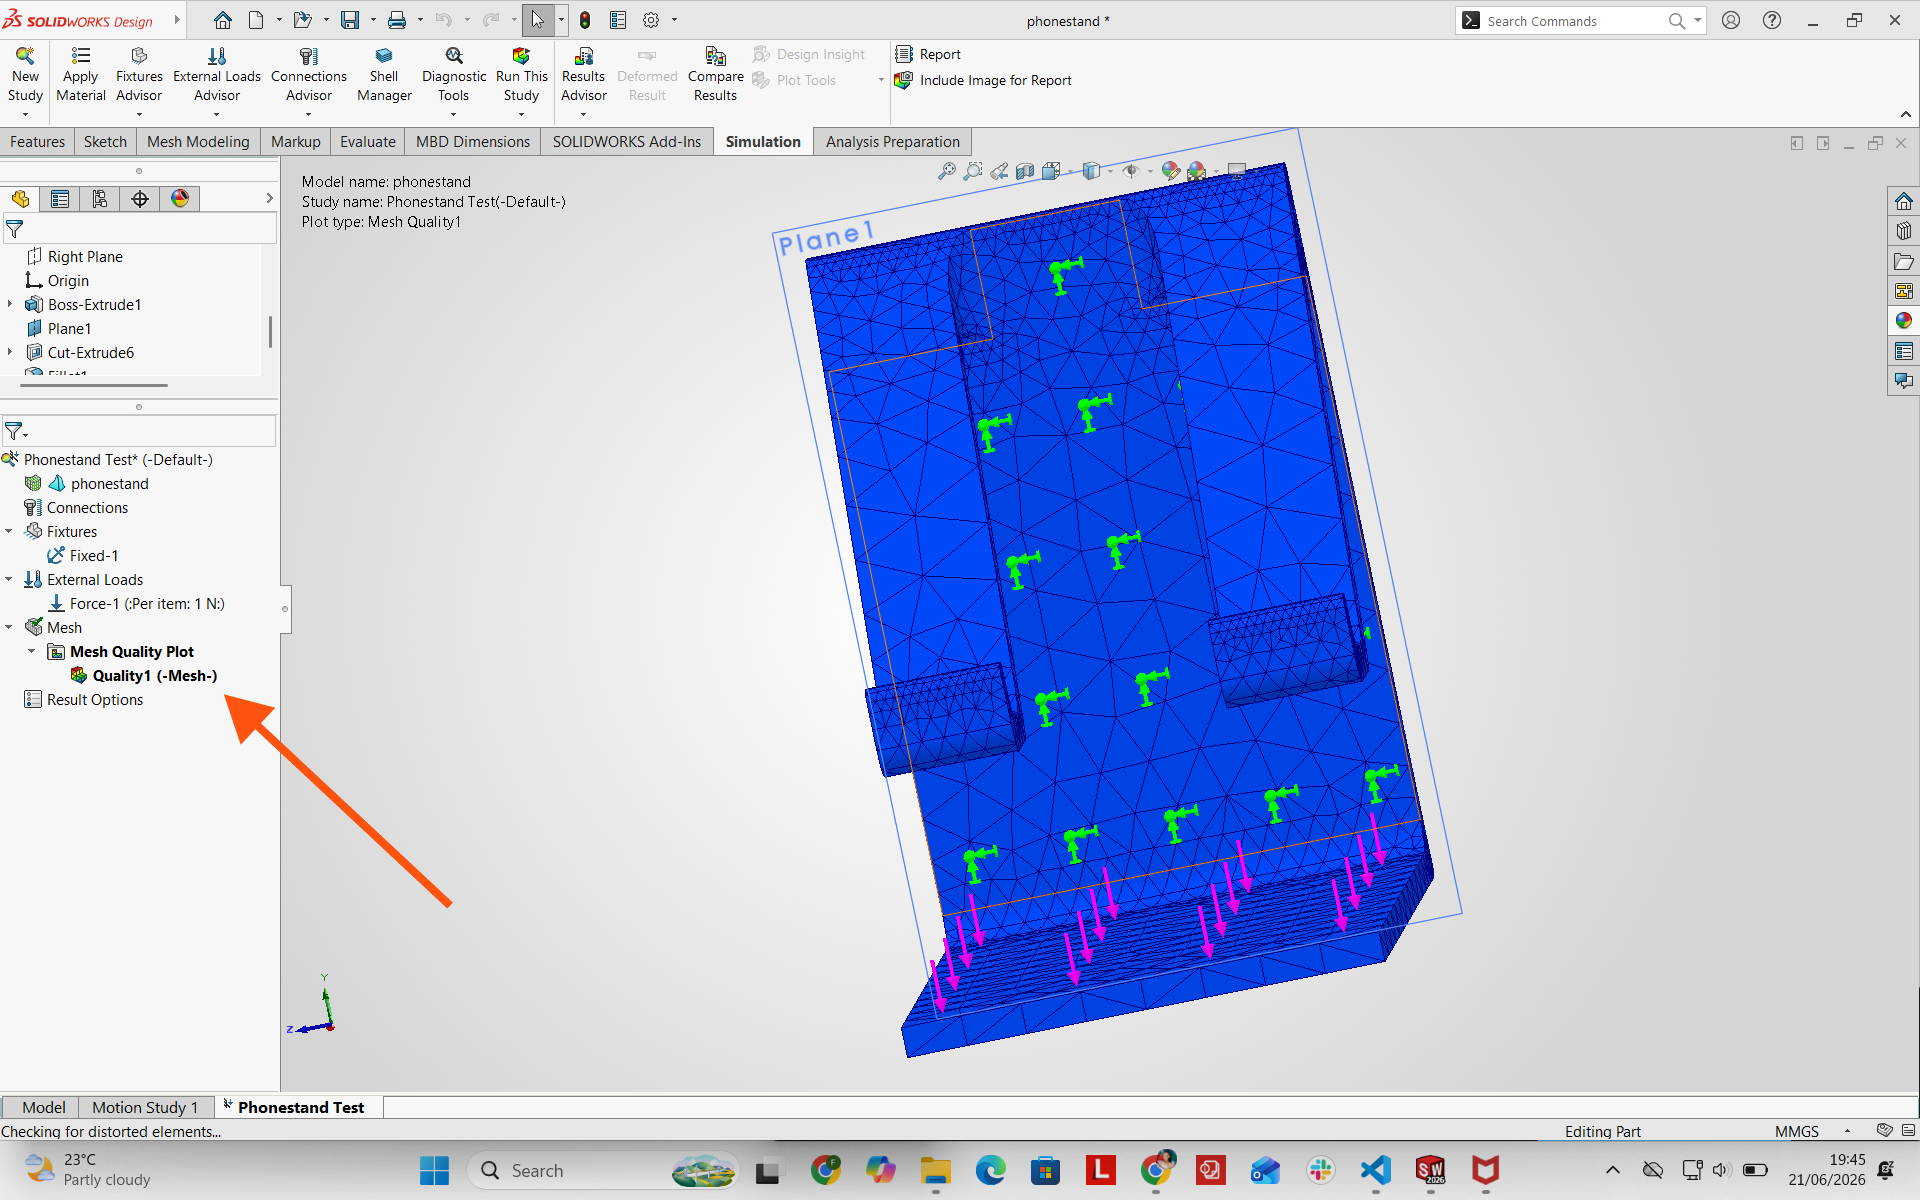1920x1200 pixels.
Task: Click the Rebuild traffic light icon
Action: [x=585, y=20]
